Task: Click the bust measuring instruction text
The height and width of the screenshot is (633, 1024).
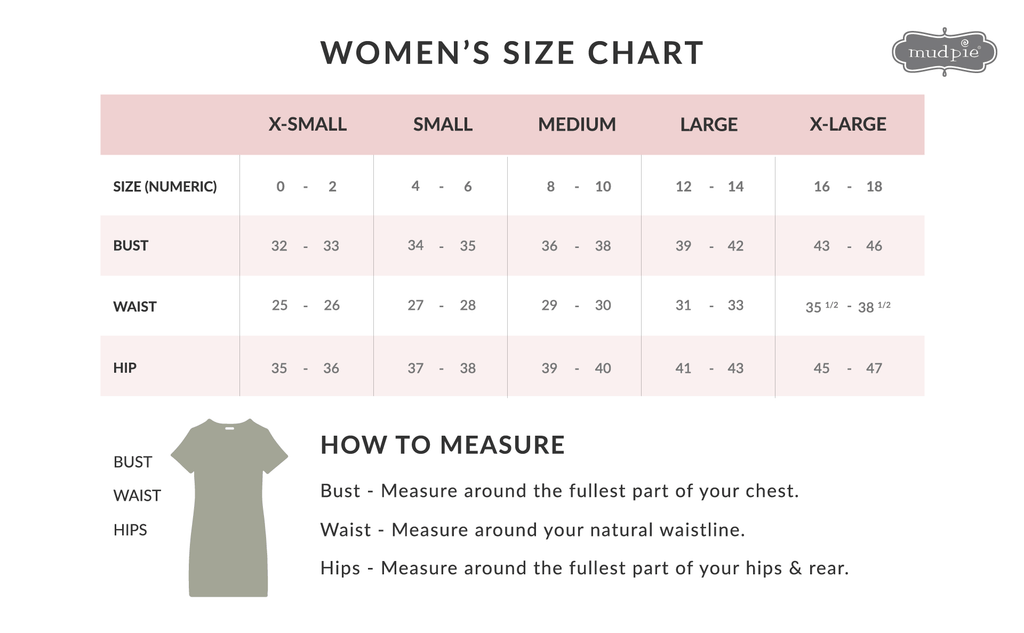Action: [x=559, y=492]
